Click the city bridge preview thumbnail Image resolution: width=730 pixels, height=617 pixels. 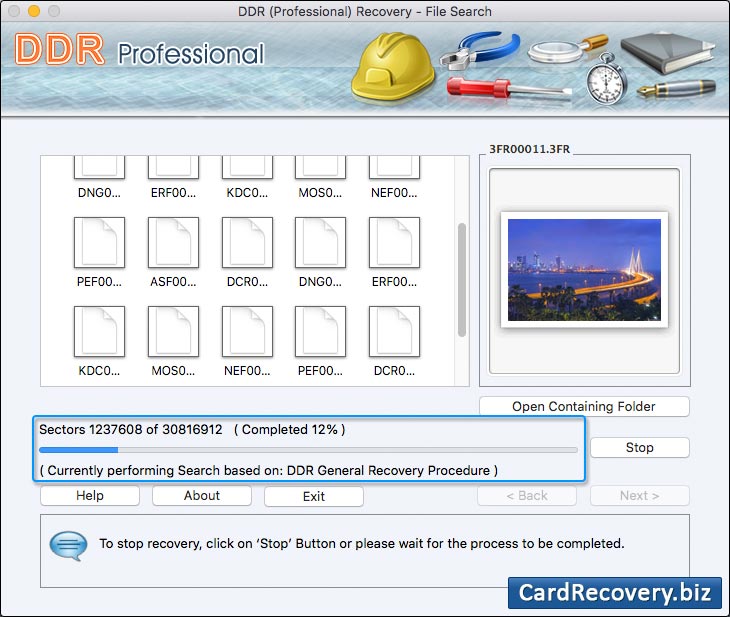[x=584, y=270]
